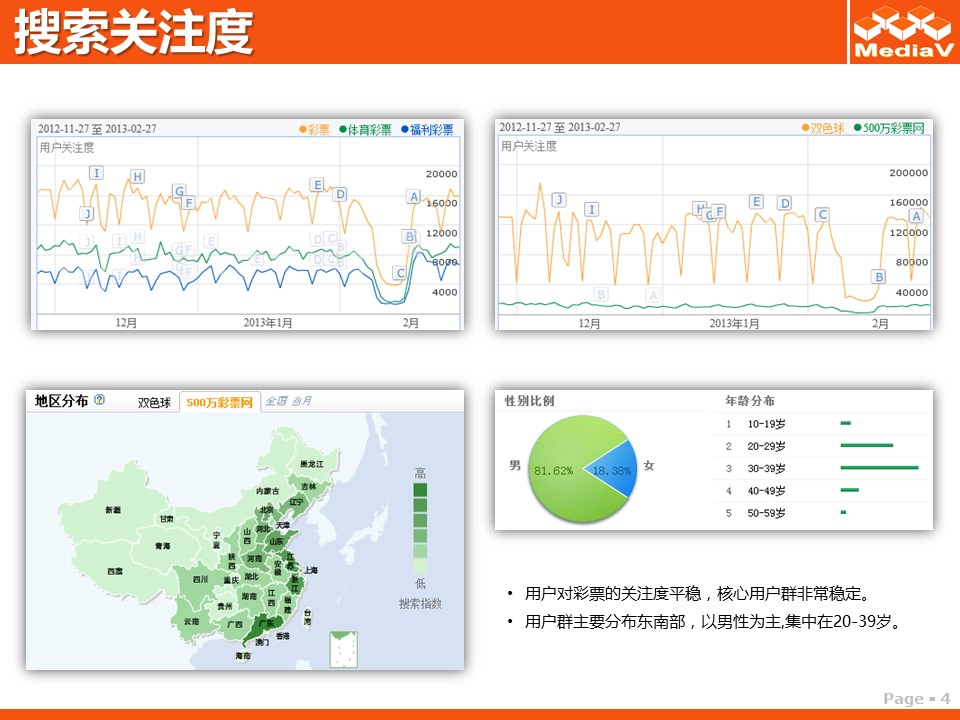Click the 全国 link
Image resolution: width=960 pixels, height=720 pixels.
click(276, 401)
